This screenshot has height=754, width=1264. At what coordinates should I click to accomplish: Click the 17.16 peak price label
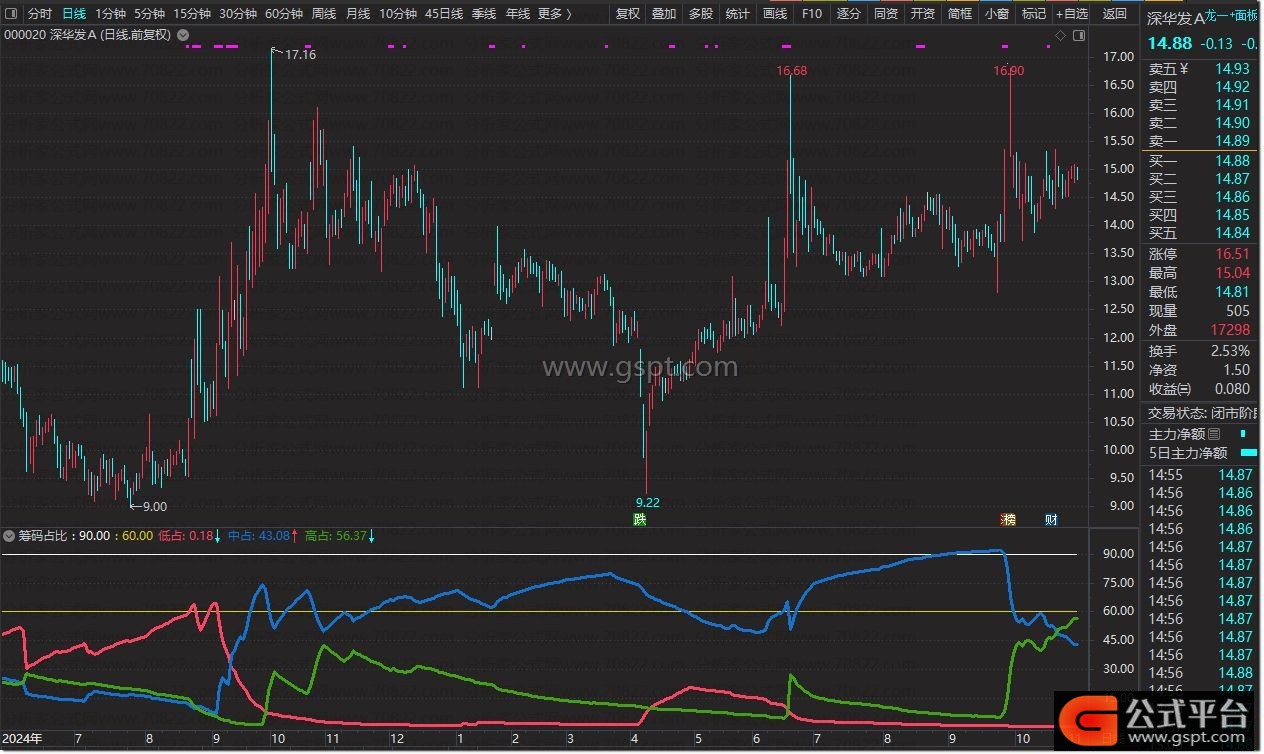[x=300, y=55]
